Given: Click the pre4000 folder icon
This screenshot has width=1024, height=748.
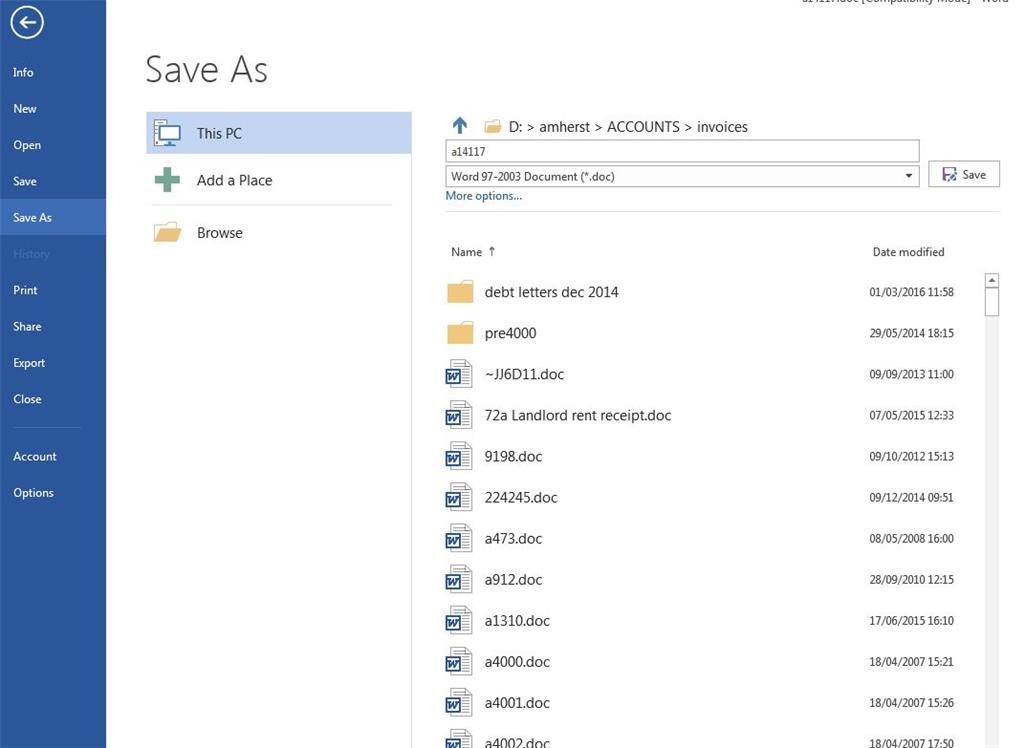Looking at the screenshot, I should 460,333.
